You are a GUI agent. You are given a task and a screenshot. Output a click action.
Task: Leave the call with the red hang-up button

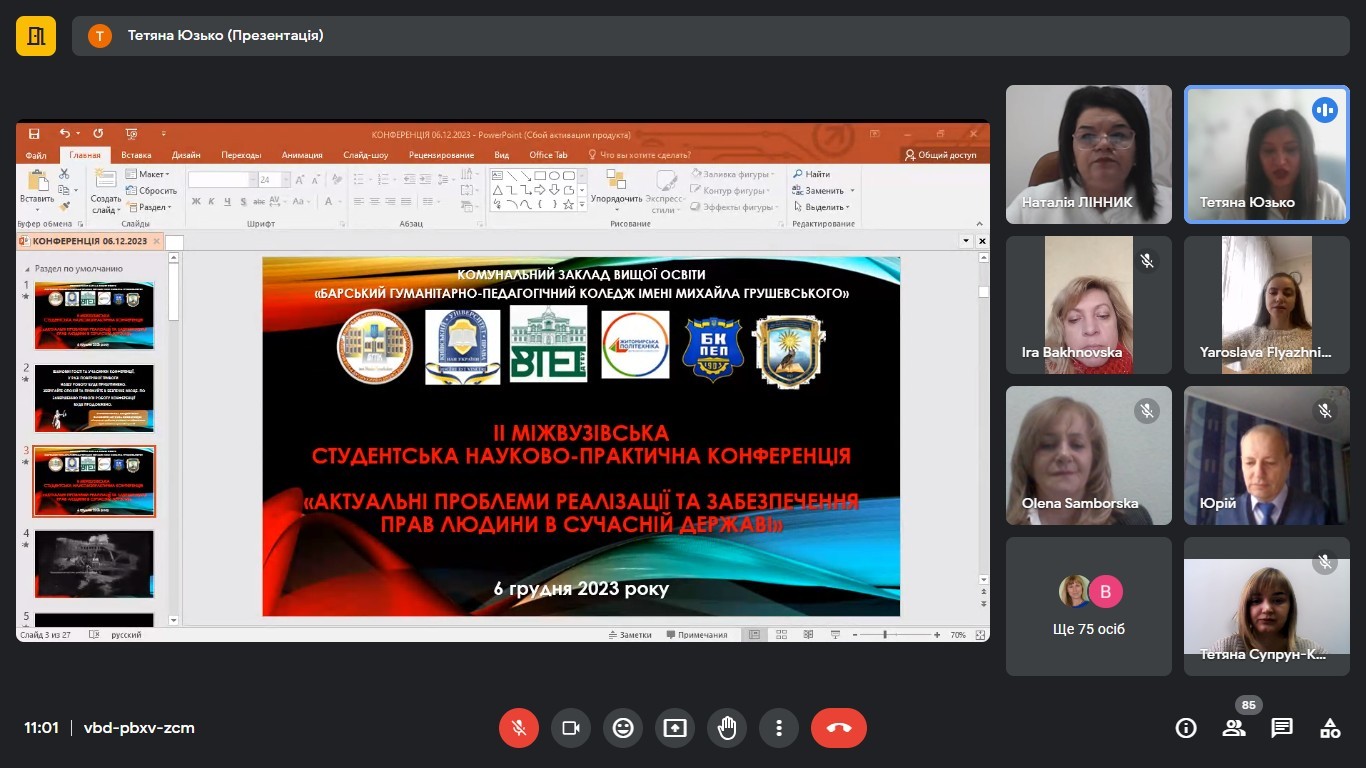(x=838, y=728)
